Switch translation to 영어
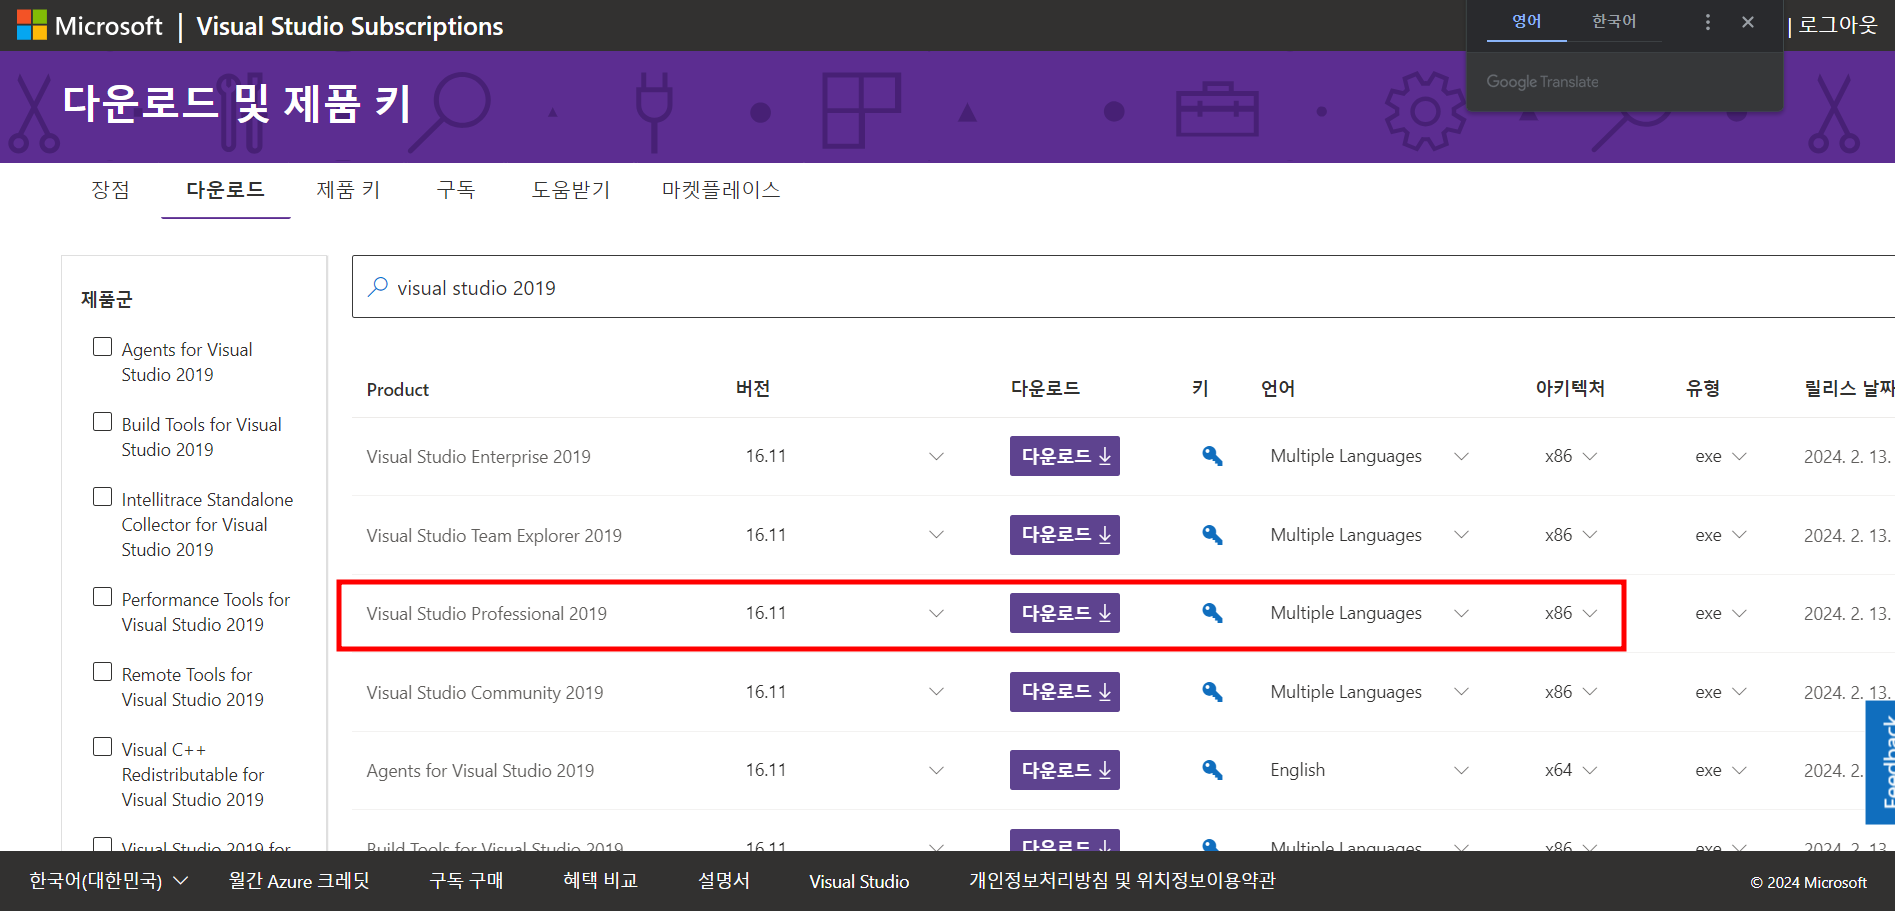 pos(1527,21)
